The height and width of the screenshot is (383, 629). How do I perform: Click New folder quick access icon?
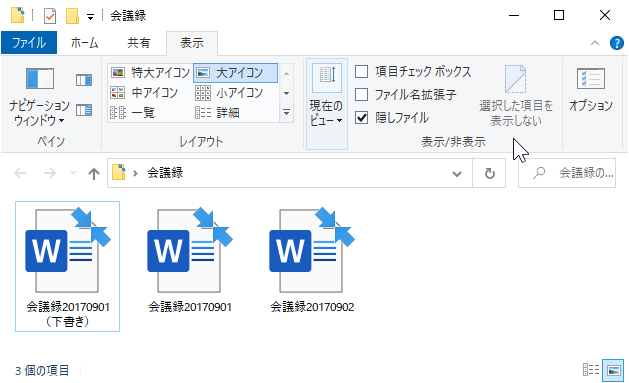pyautogui.click(x=72, y=16)
